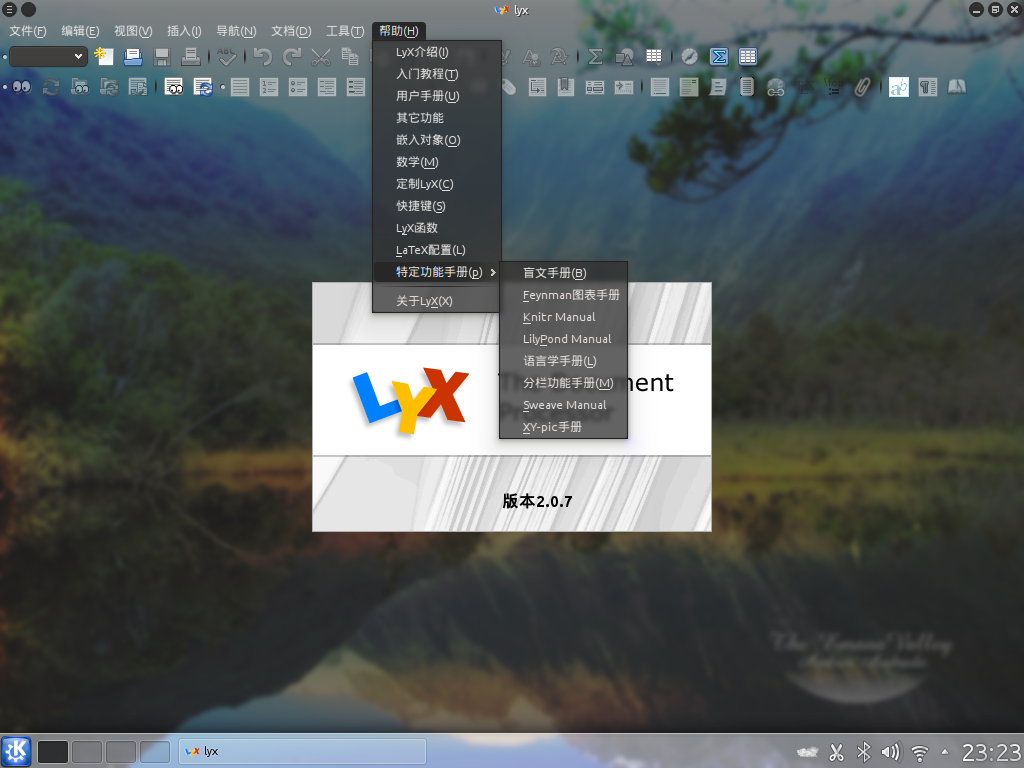
Task: Choose LaTeX配置(L) in help menu
Action: click(437, 250)
